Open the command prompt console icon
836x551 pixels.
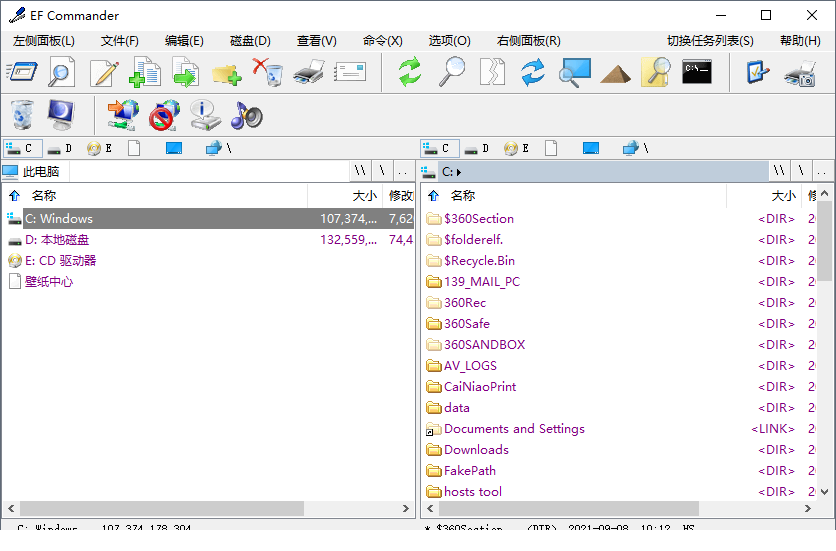(x=696, y=72)
